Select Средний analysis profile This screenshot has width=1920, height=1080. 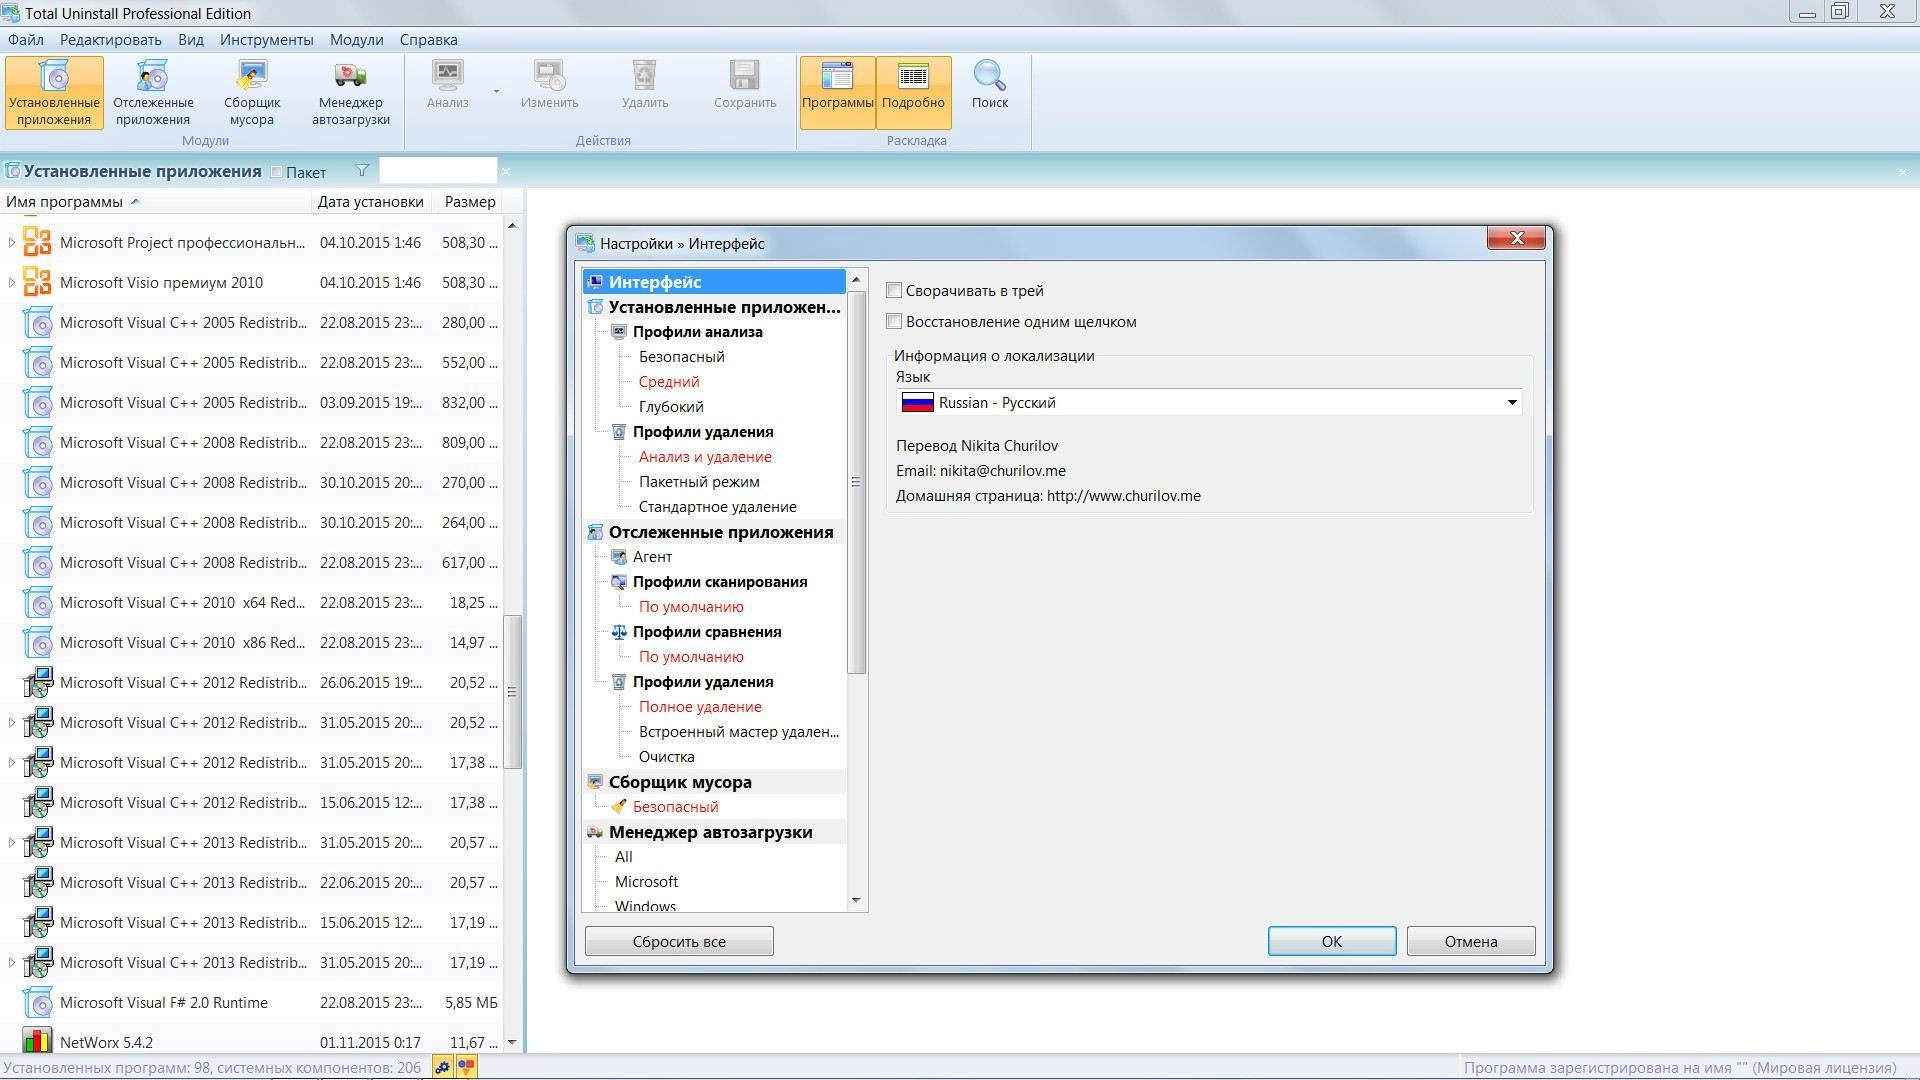(x=669, y=382)
